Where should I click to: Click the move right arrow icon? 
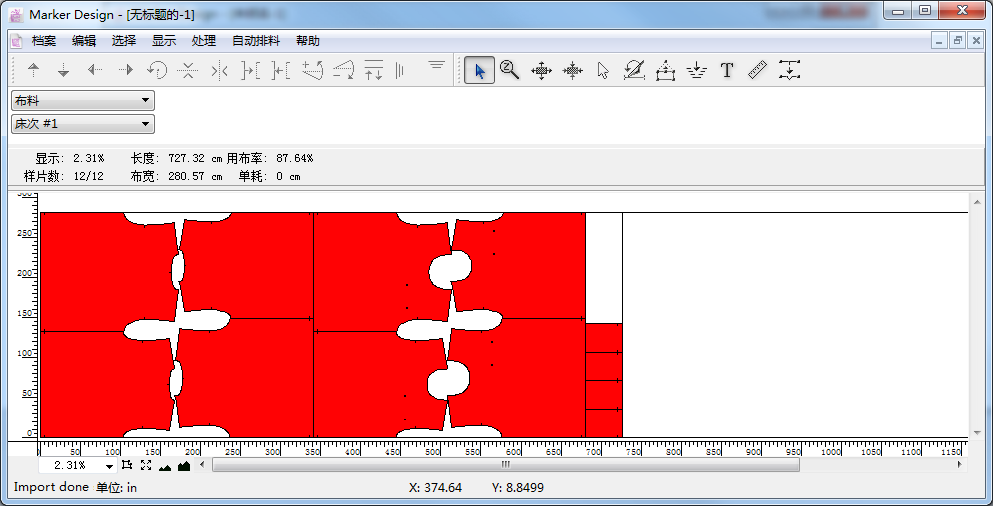(126, 71)
